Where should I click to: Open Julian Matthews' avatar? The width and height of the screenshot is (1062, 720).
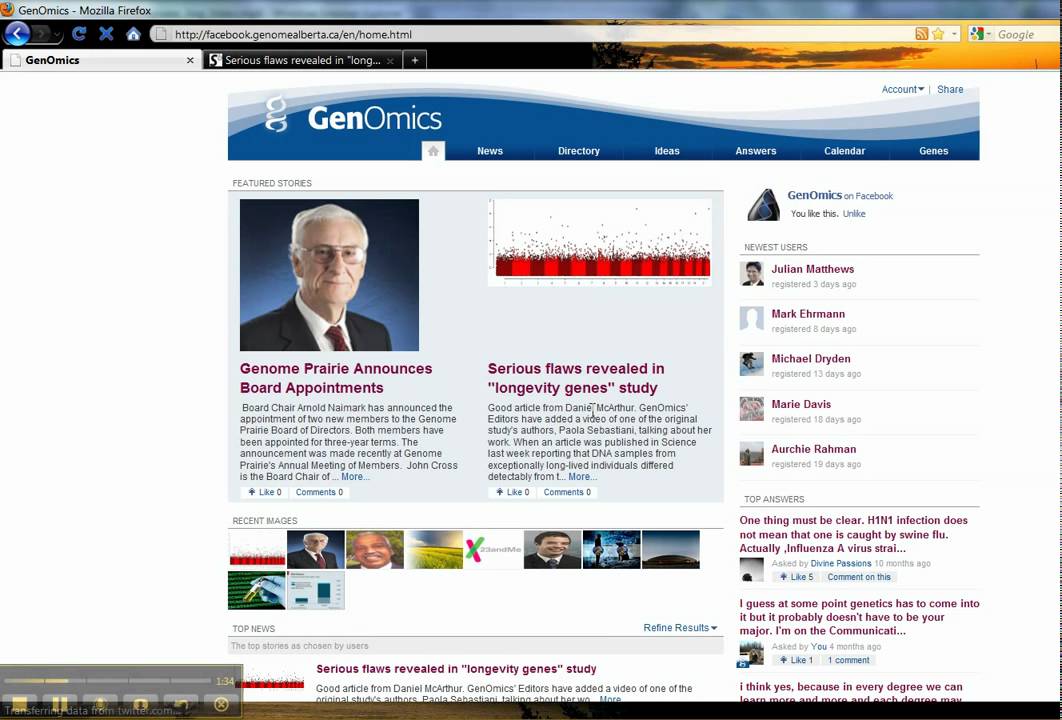(751, 274)
